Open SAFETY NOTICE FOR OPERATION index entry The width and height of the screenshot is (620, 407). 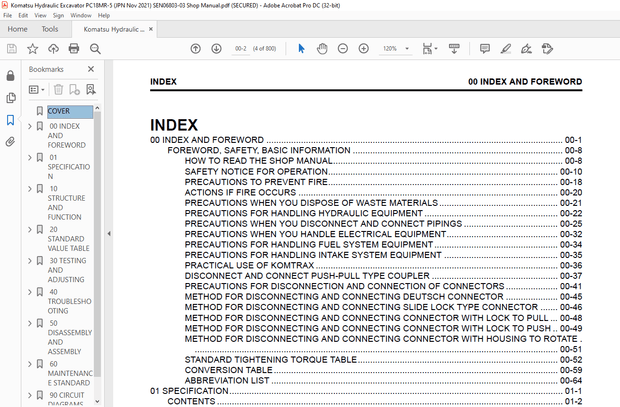pos(256,172)
